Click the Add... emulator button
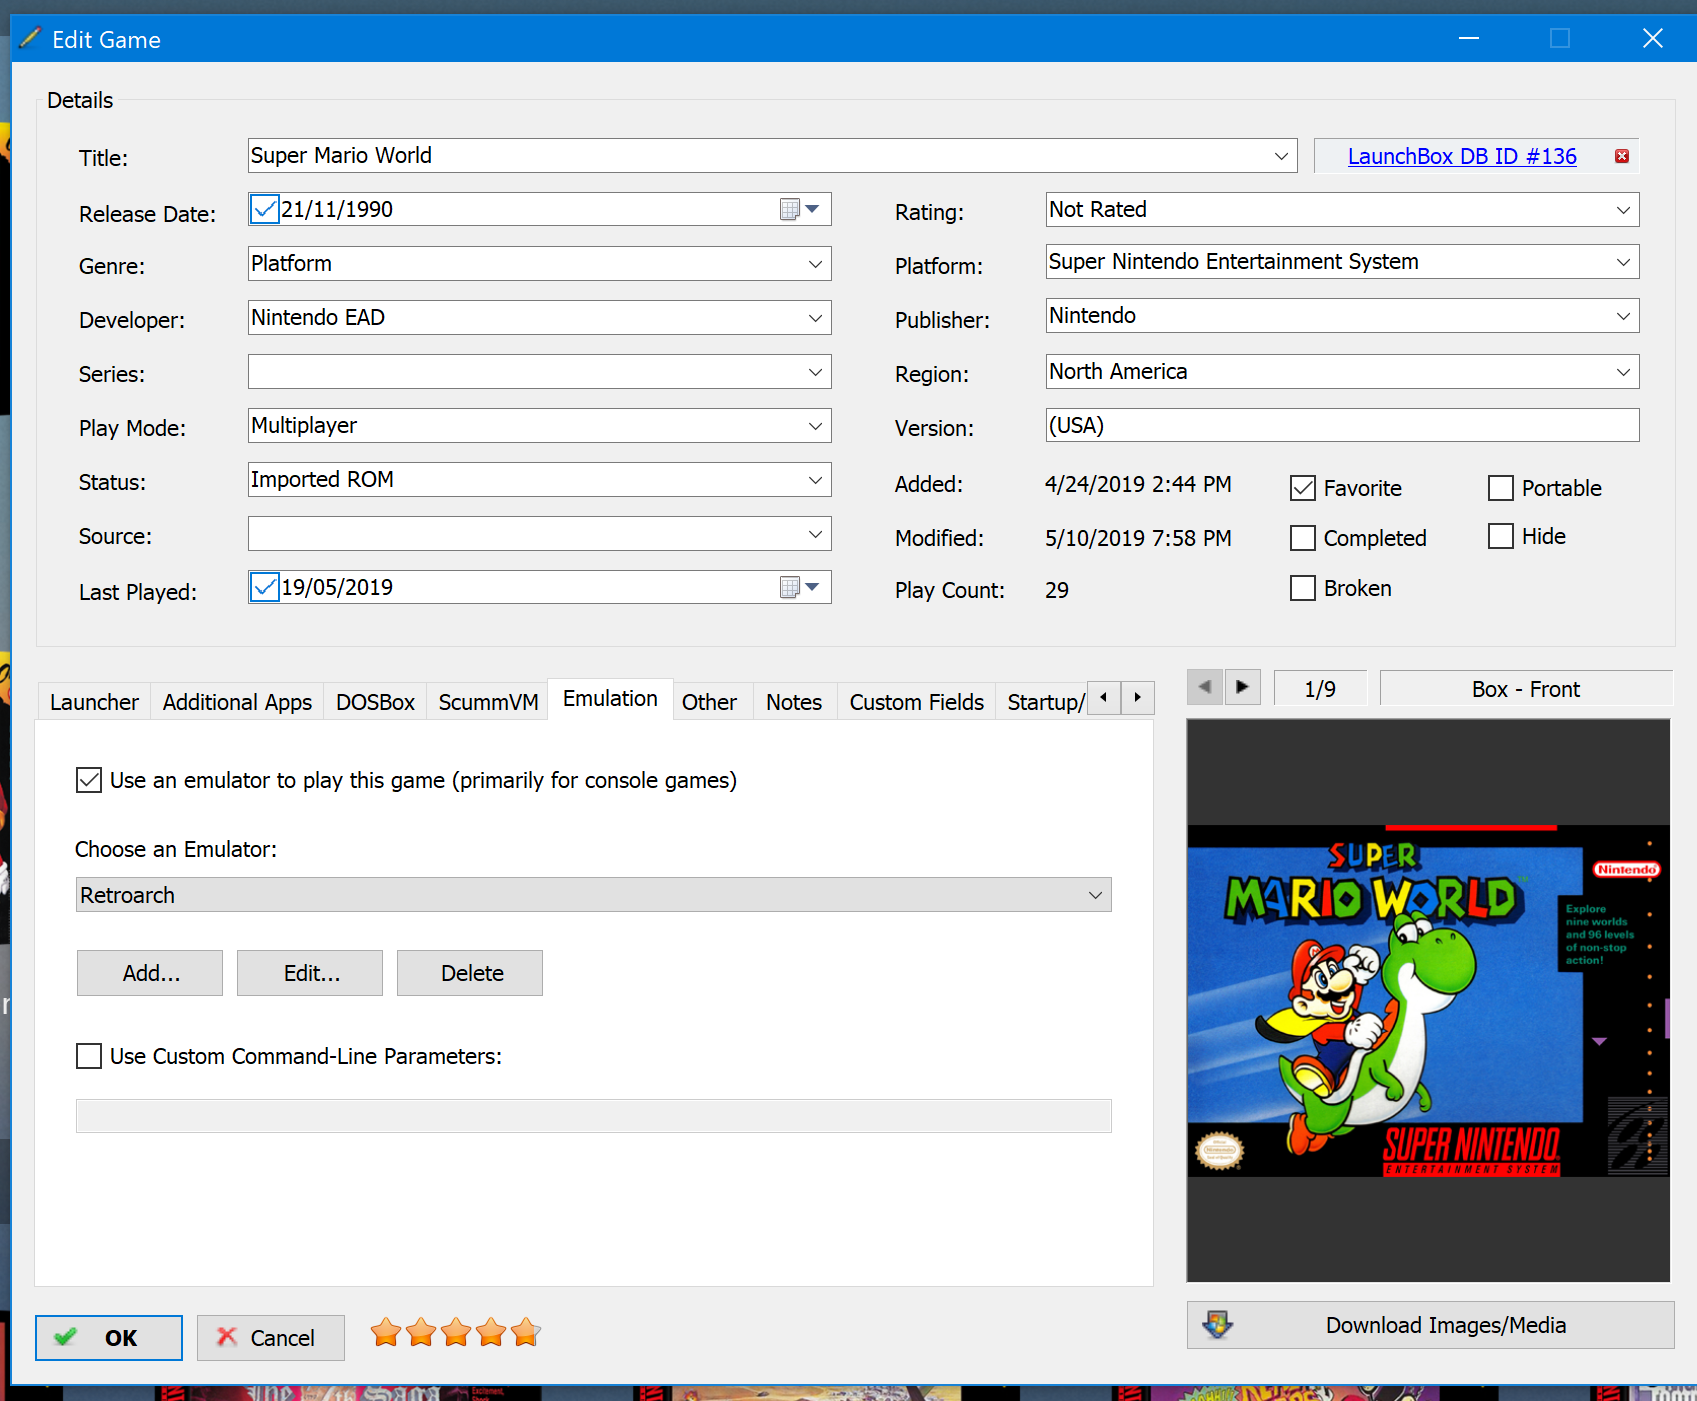Image resolution: width=1697 pixels, height=1401 pixels. point(150,973)
